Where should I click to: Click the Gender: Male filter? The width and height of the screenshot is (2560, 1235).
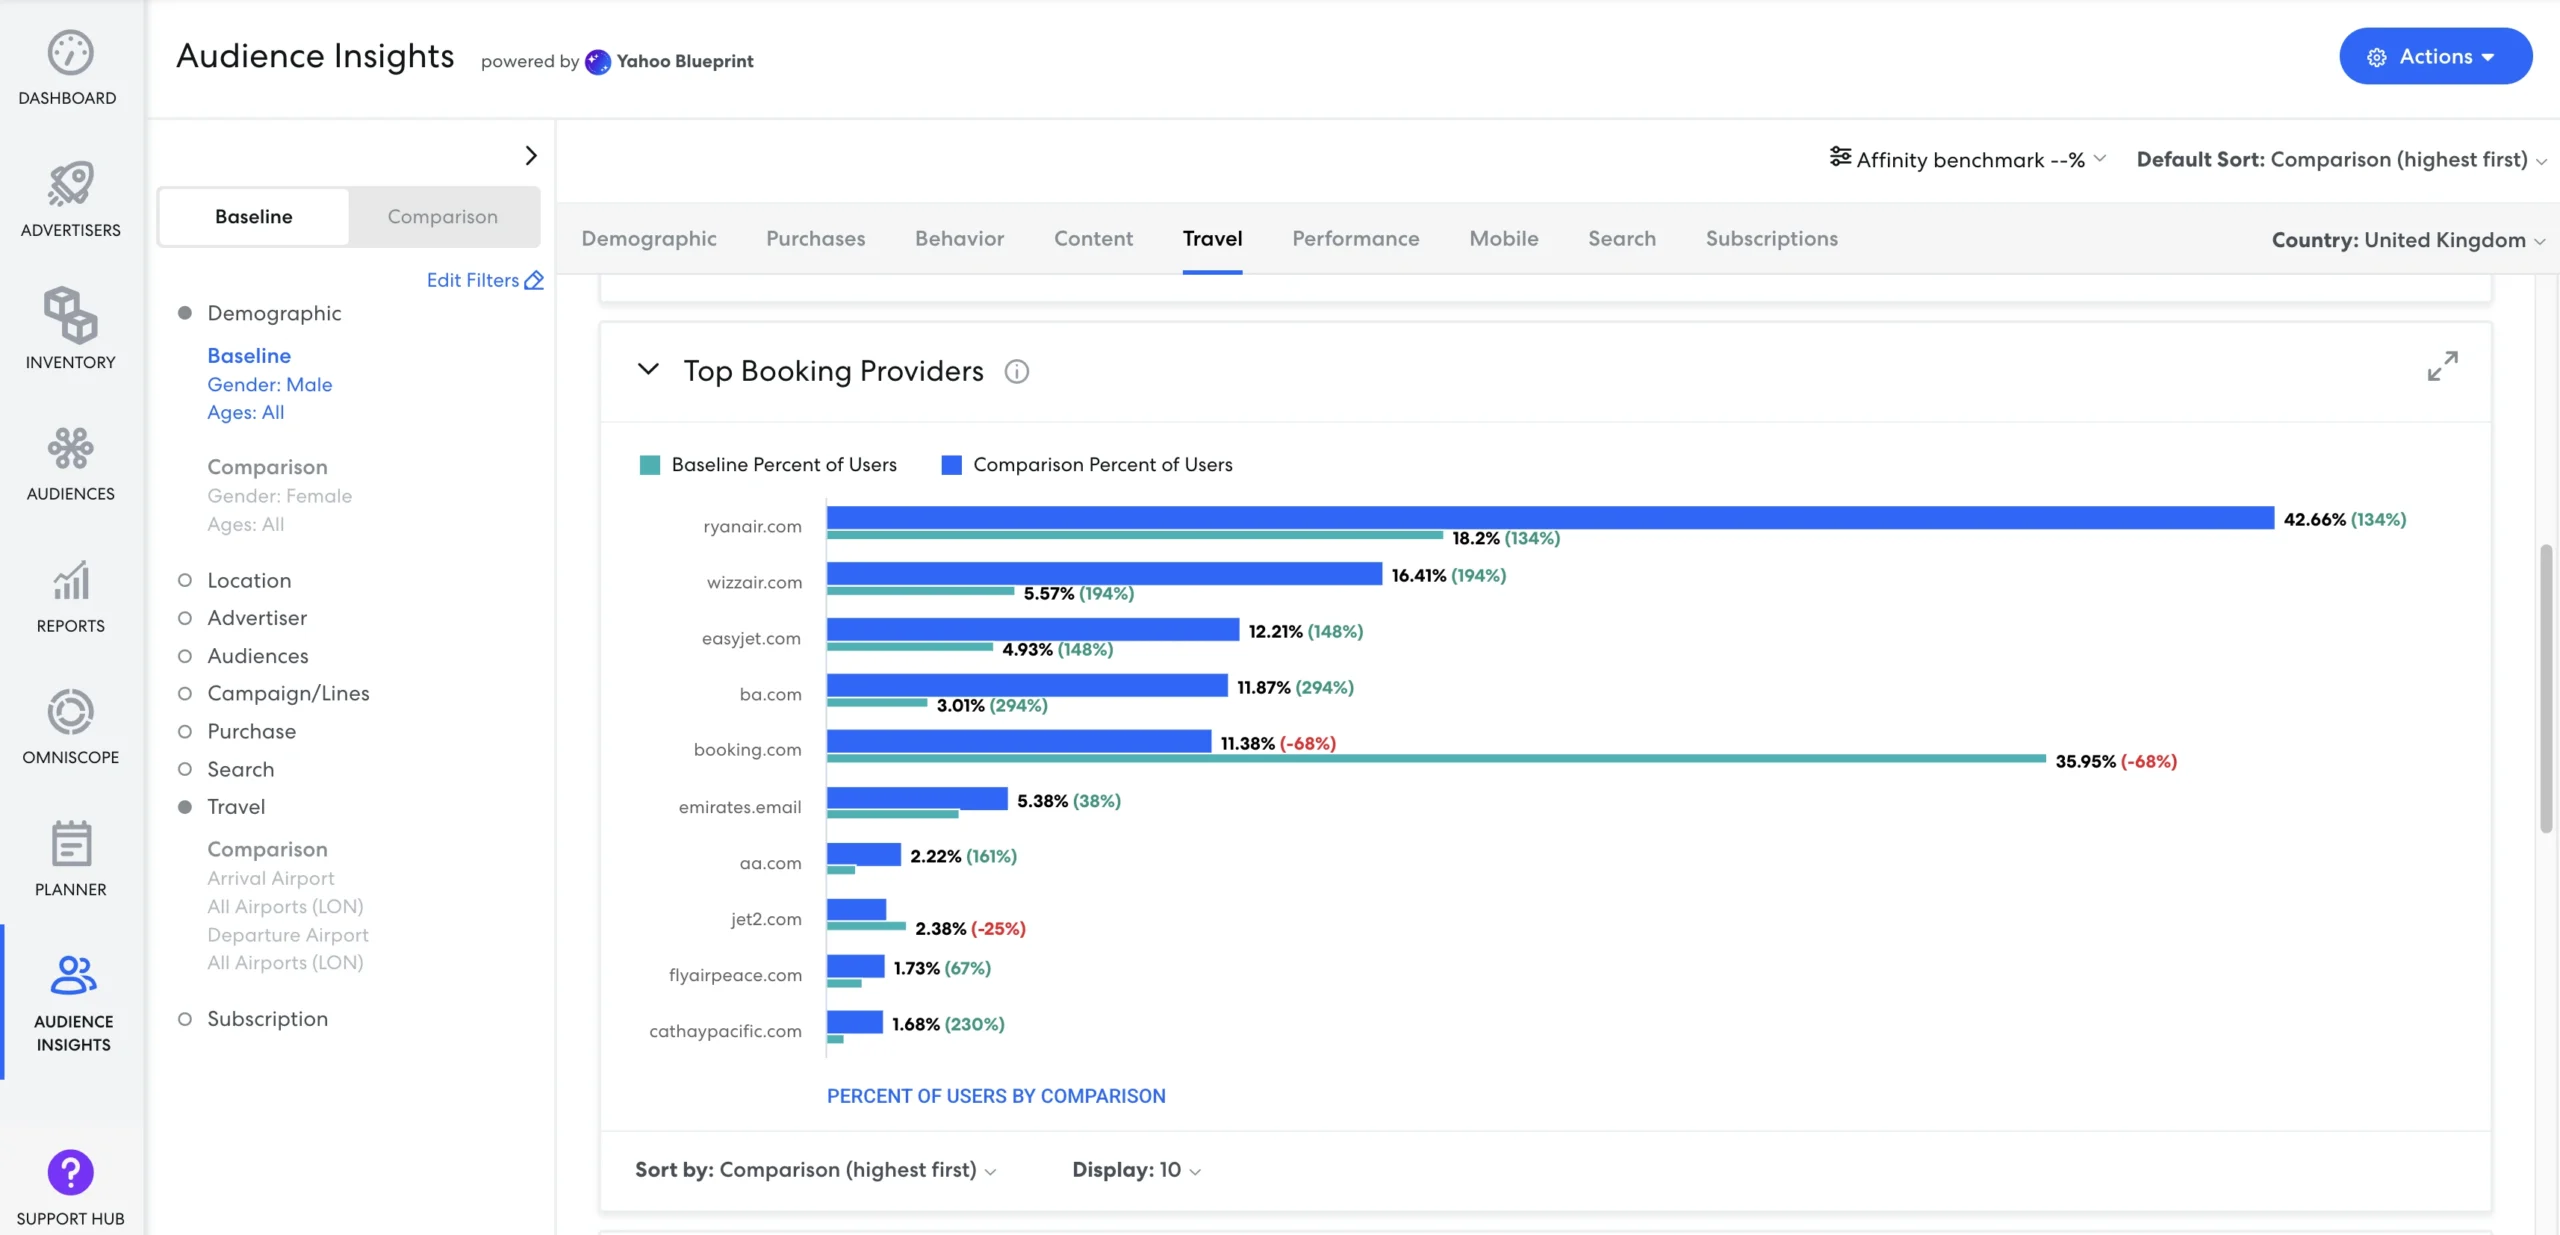click(x=270, y=384)
